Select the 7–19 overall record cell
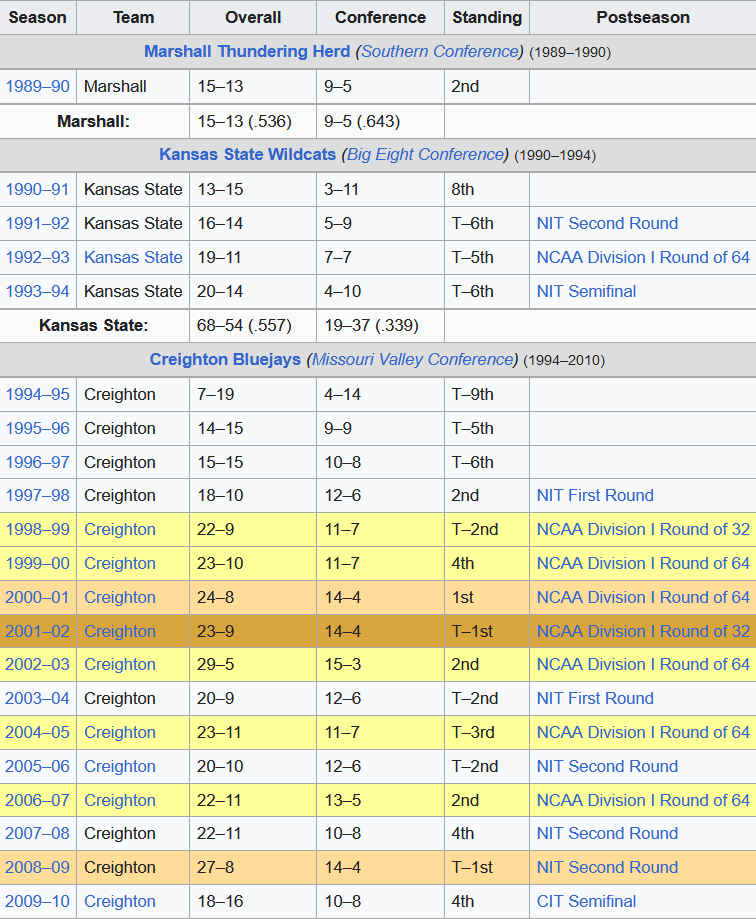 point(253,395)
